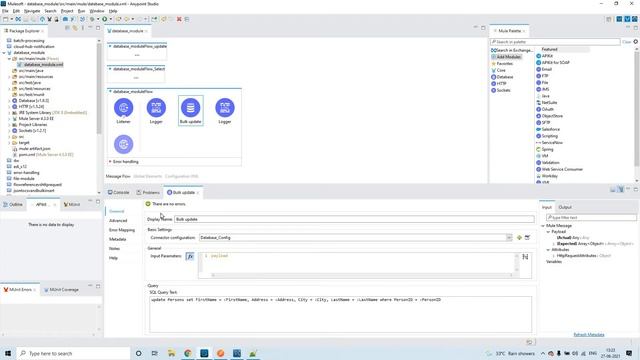Screen dimensions: 640x360
Task: Open Advanced section of Bulk update
Action: (118, 220)
